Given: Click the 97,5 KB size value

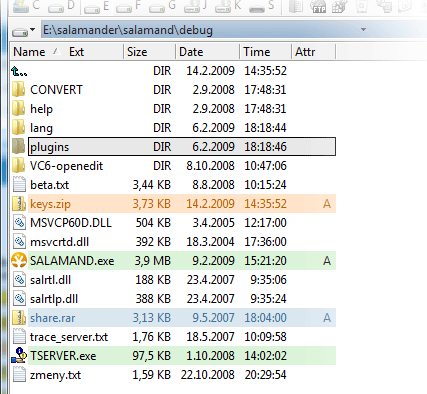Looking at the screenshot, I should pos(152,356).
